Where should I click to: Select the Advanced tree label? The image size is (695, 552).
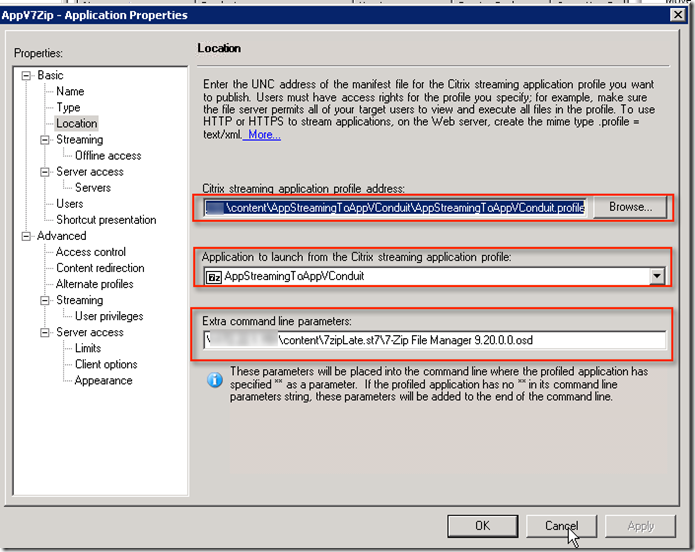pos(62,236)
